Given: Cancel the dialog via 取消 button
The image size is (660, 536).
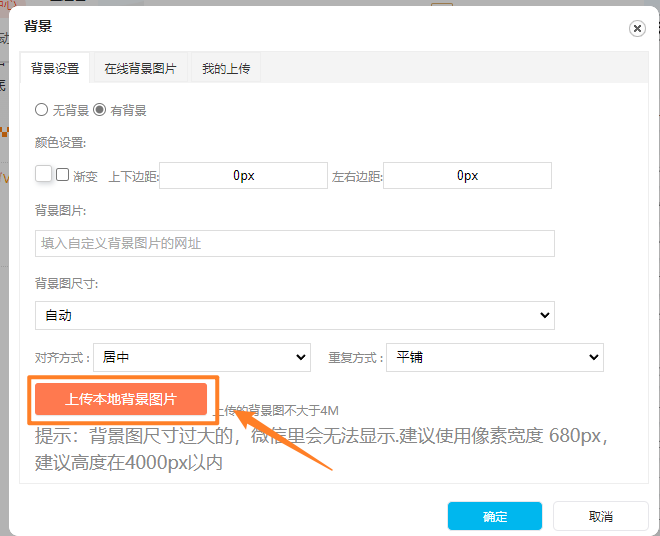Looking at the screenshot, I should pyautogui.click(x=600, y=516).
